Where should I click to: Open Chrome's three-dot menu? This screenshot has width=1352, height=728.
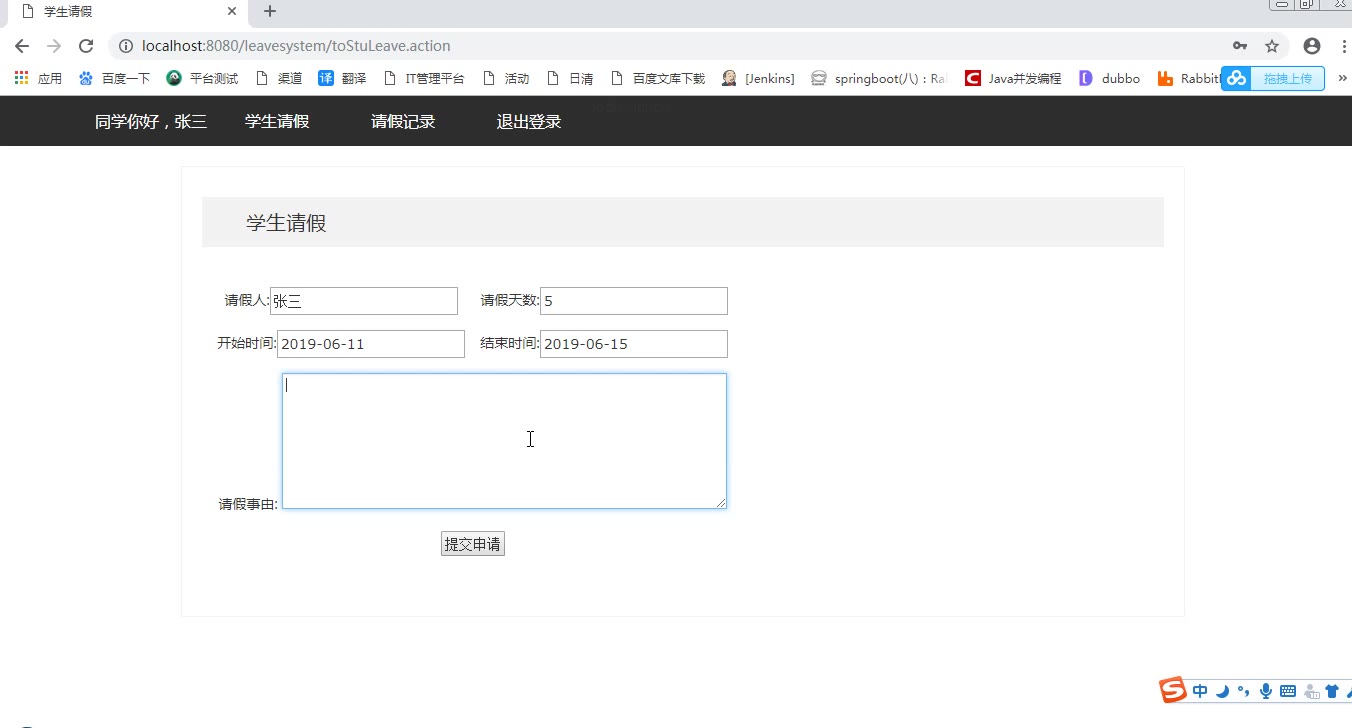coord(1344,46)
